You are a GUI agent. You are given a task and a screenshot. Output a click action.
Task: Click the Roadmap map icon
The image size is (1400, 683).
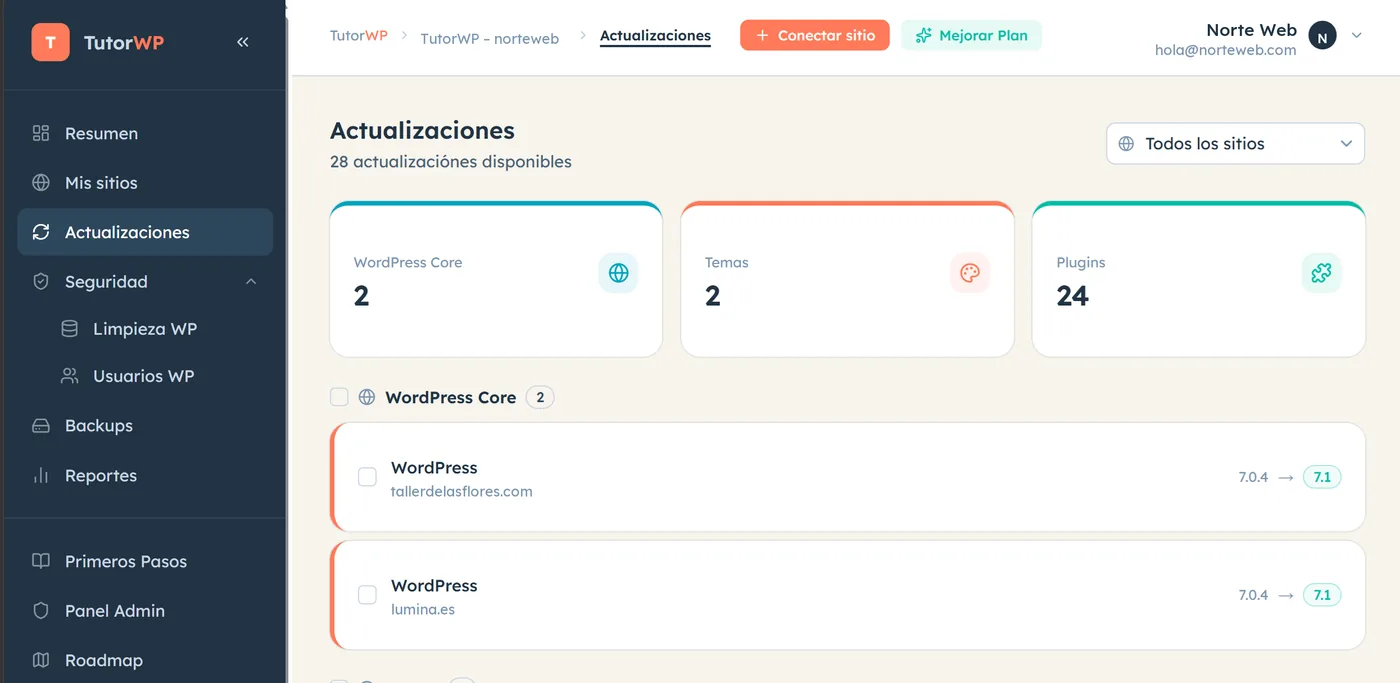(41, 660)
